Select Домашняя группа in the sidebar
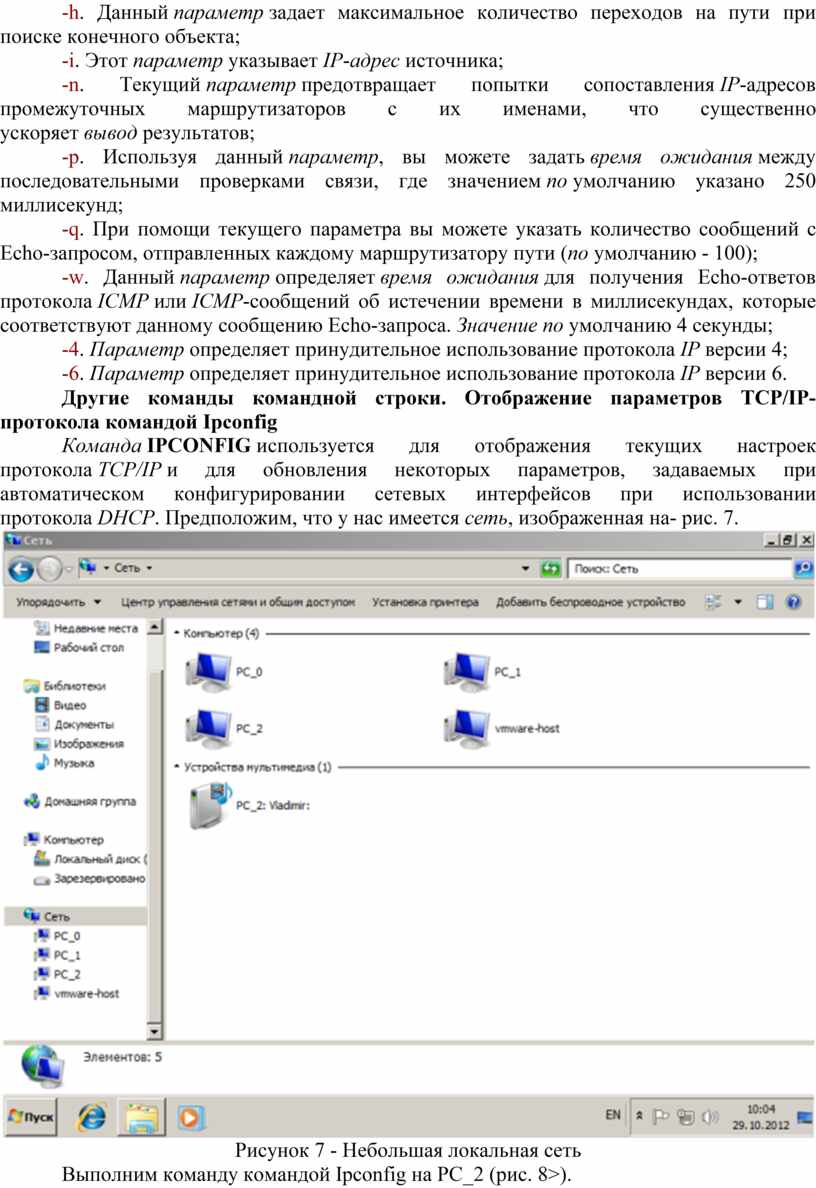 tap(80, 802)
